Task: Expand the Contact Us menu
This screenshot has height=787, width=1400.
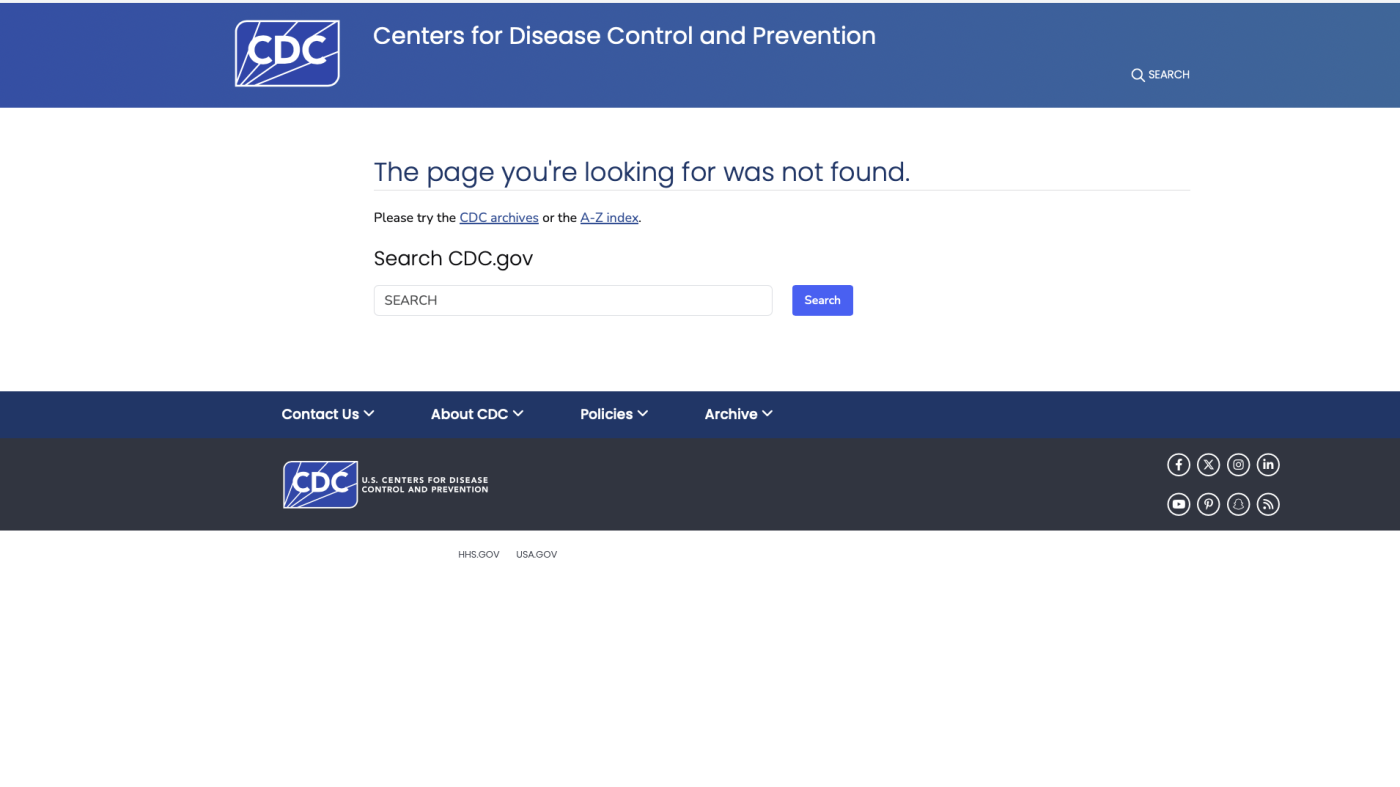Action: [x=327, y=414]
